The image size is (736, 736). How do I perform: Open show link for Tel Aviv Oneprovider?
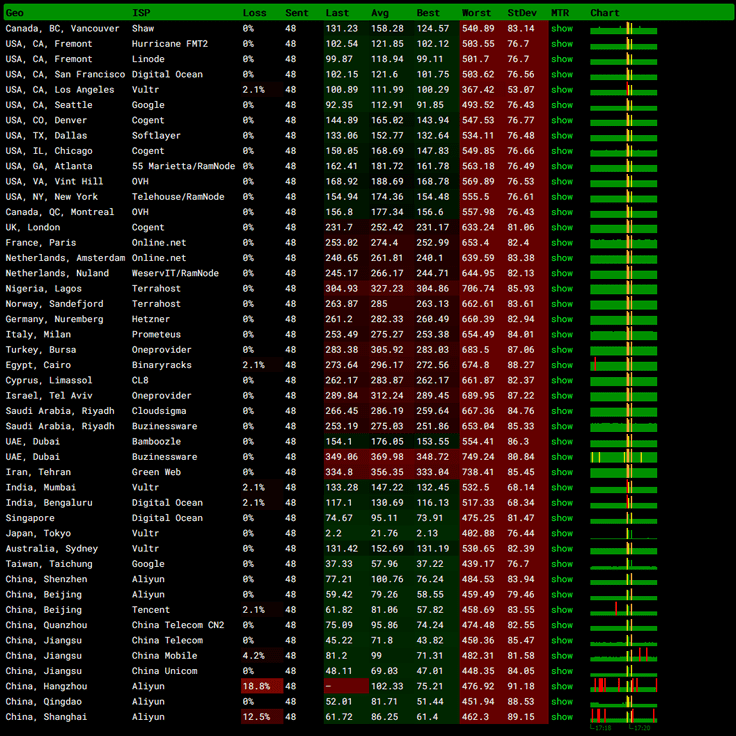click(x=562, y=396)
